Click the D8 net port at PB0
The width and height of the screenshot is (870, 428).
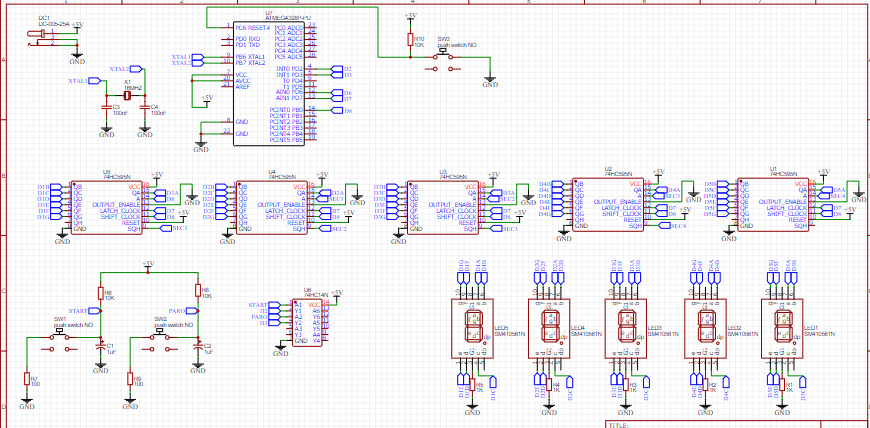tap(342, 111)
